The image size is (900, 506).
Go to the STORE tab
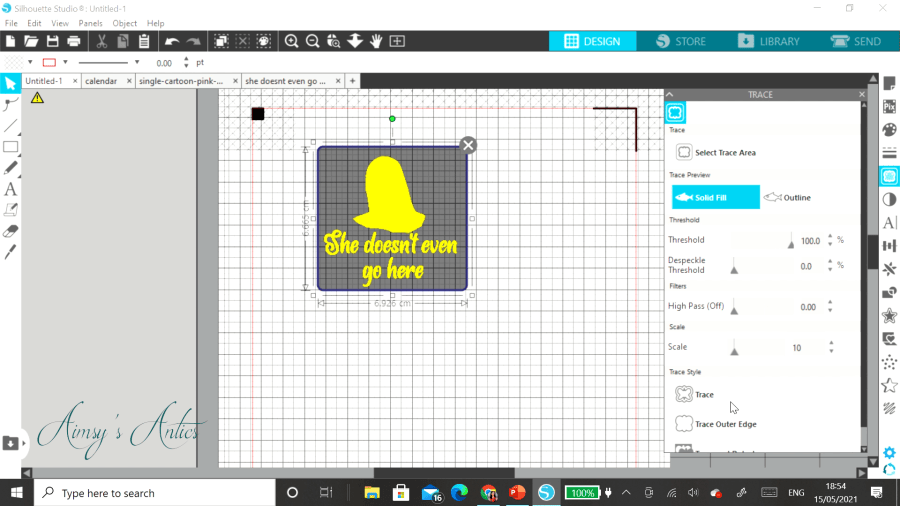(x=681, y=41)
